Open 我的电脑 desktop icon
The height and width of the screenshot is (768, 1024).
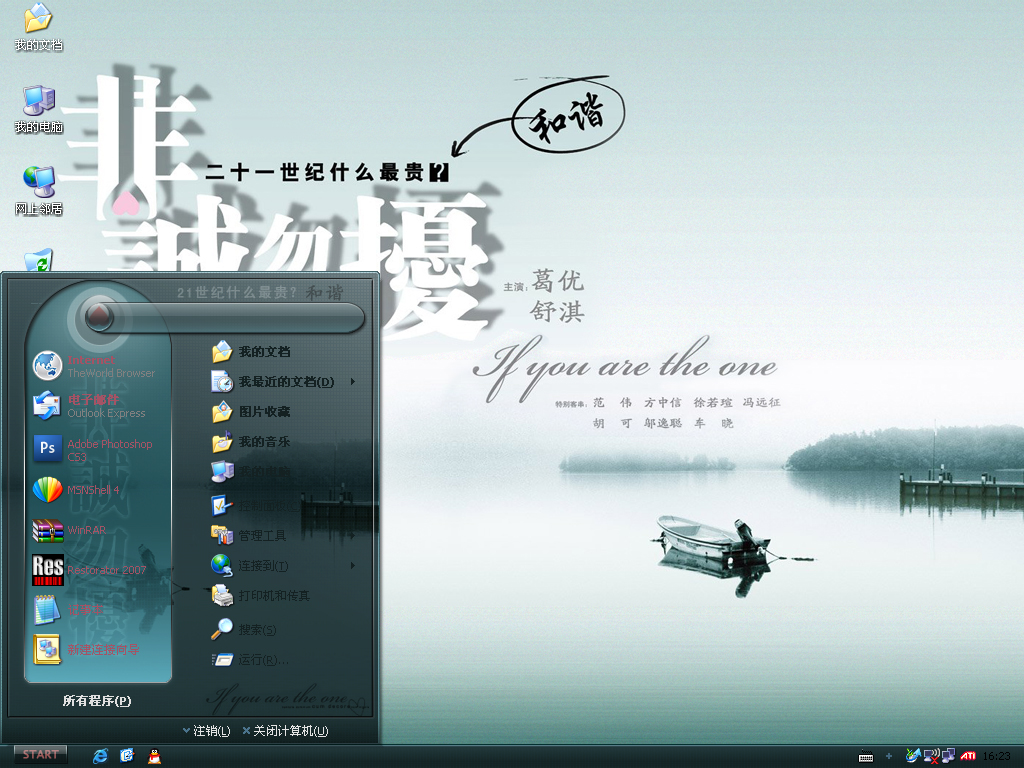click(39, 109)
